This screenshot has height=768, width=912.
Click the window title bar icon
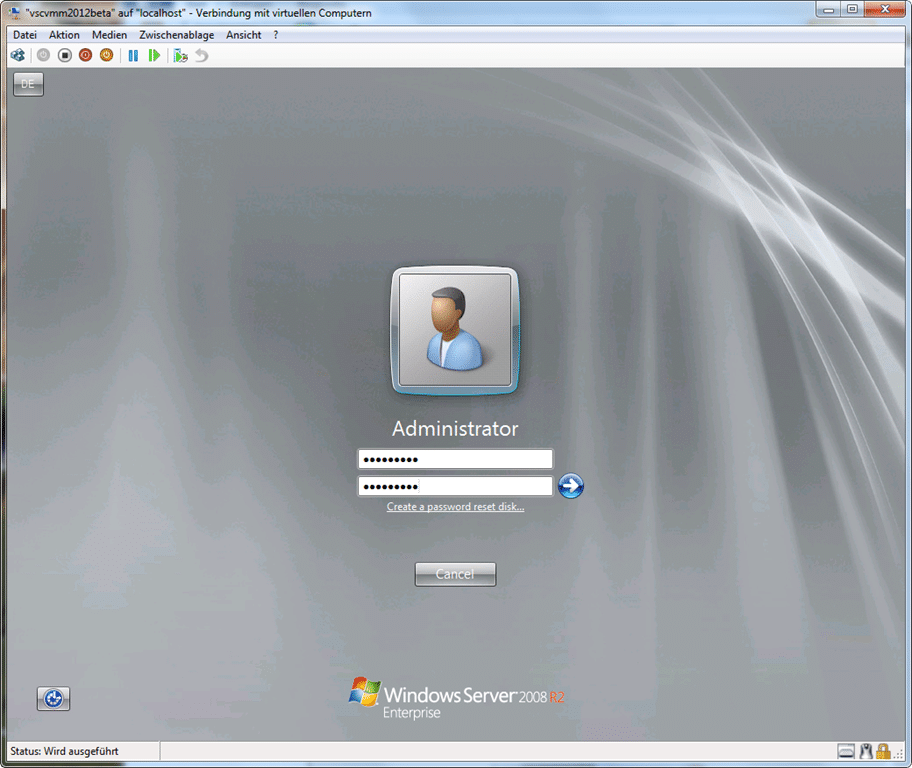point(15,12)
